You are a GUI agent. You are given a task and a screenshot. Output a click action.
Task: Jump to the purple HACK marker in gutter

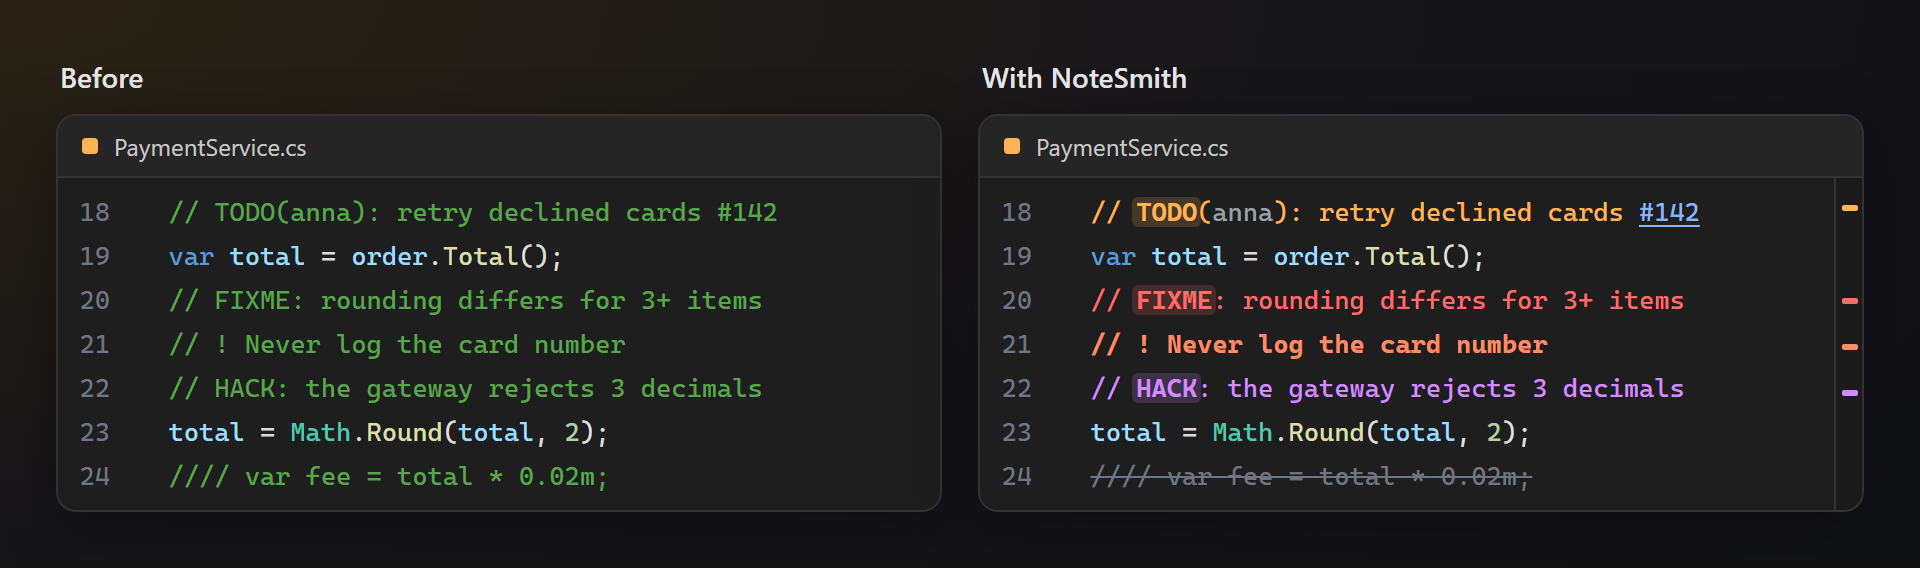coord(1850,393)
